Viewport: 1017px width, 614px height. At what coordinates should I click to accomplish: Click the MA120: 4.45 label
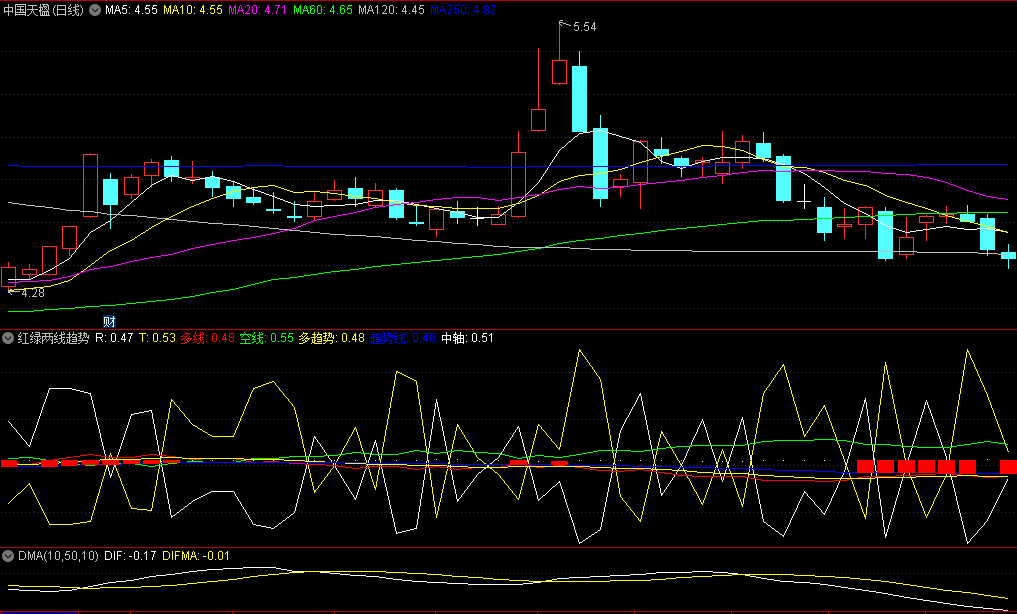pyautogui.click(x=392, y=10)
